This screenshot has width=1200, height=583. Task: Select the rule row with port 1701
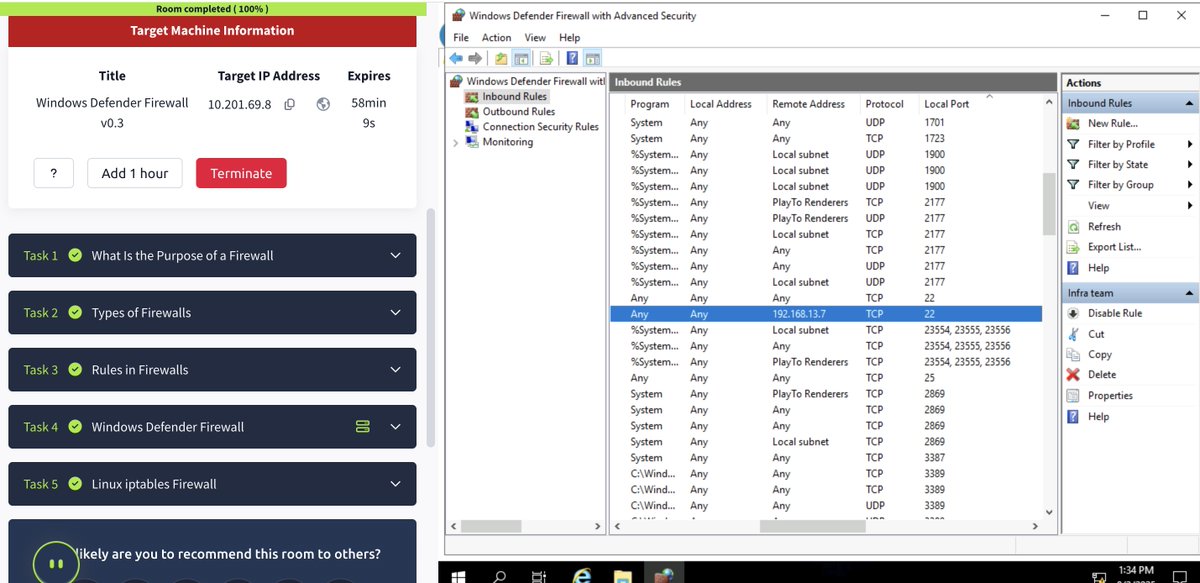(826, 123)
